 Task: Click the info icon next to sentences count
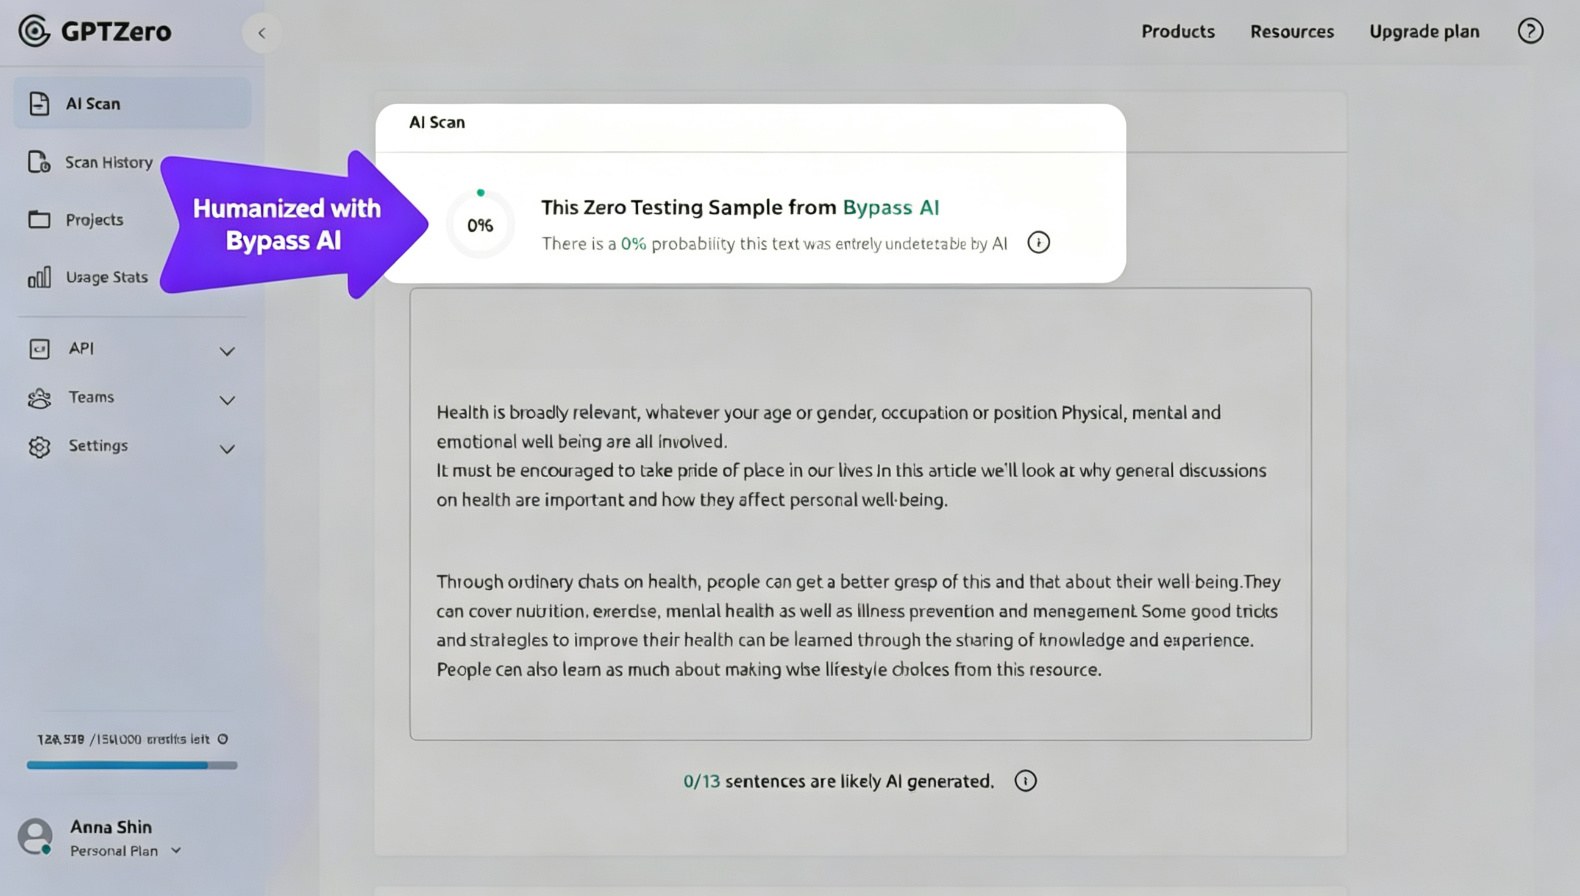(x=1025, y=781)
